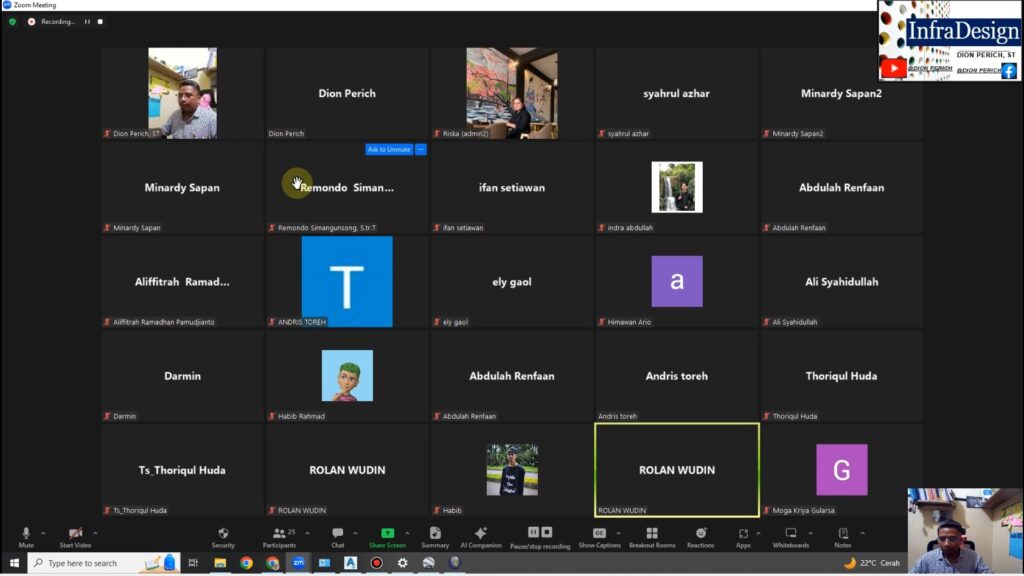Click the Windows taskbar search box
The width and height of the screenshot is (1024, 576).
[82, 563]
